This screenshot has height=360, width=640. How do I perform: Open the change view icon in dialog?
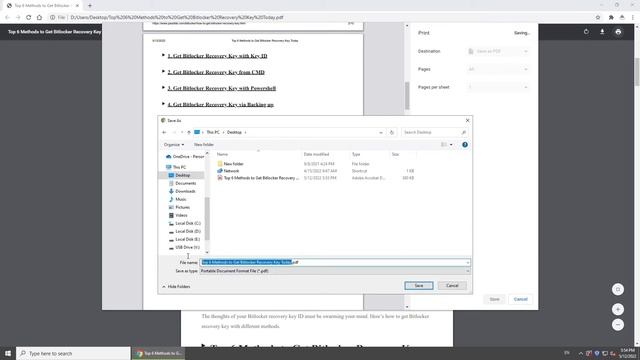tap(444, 144)
